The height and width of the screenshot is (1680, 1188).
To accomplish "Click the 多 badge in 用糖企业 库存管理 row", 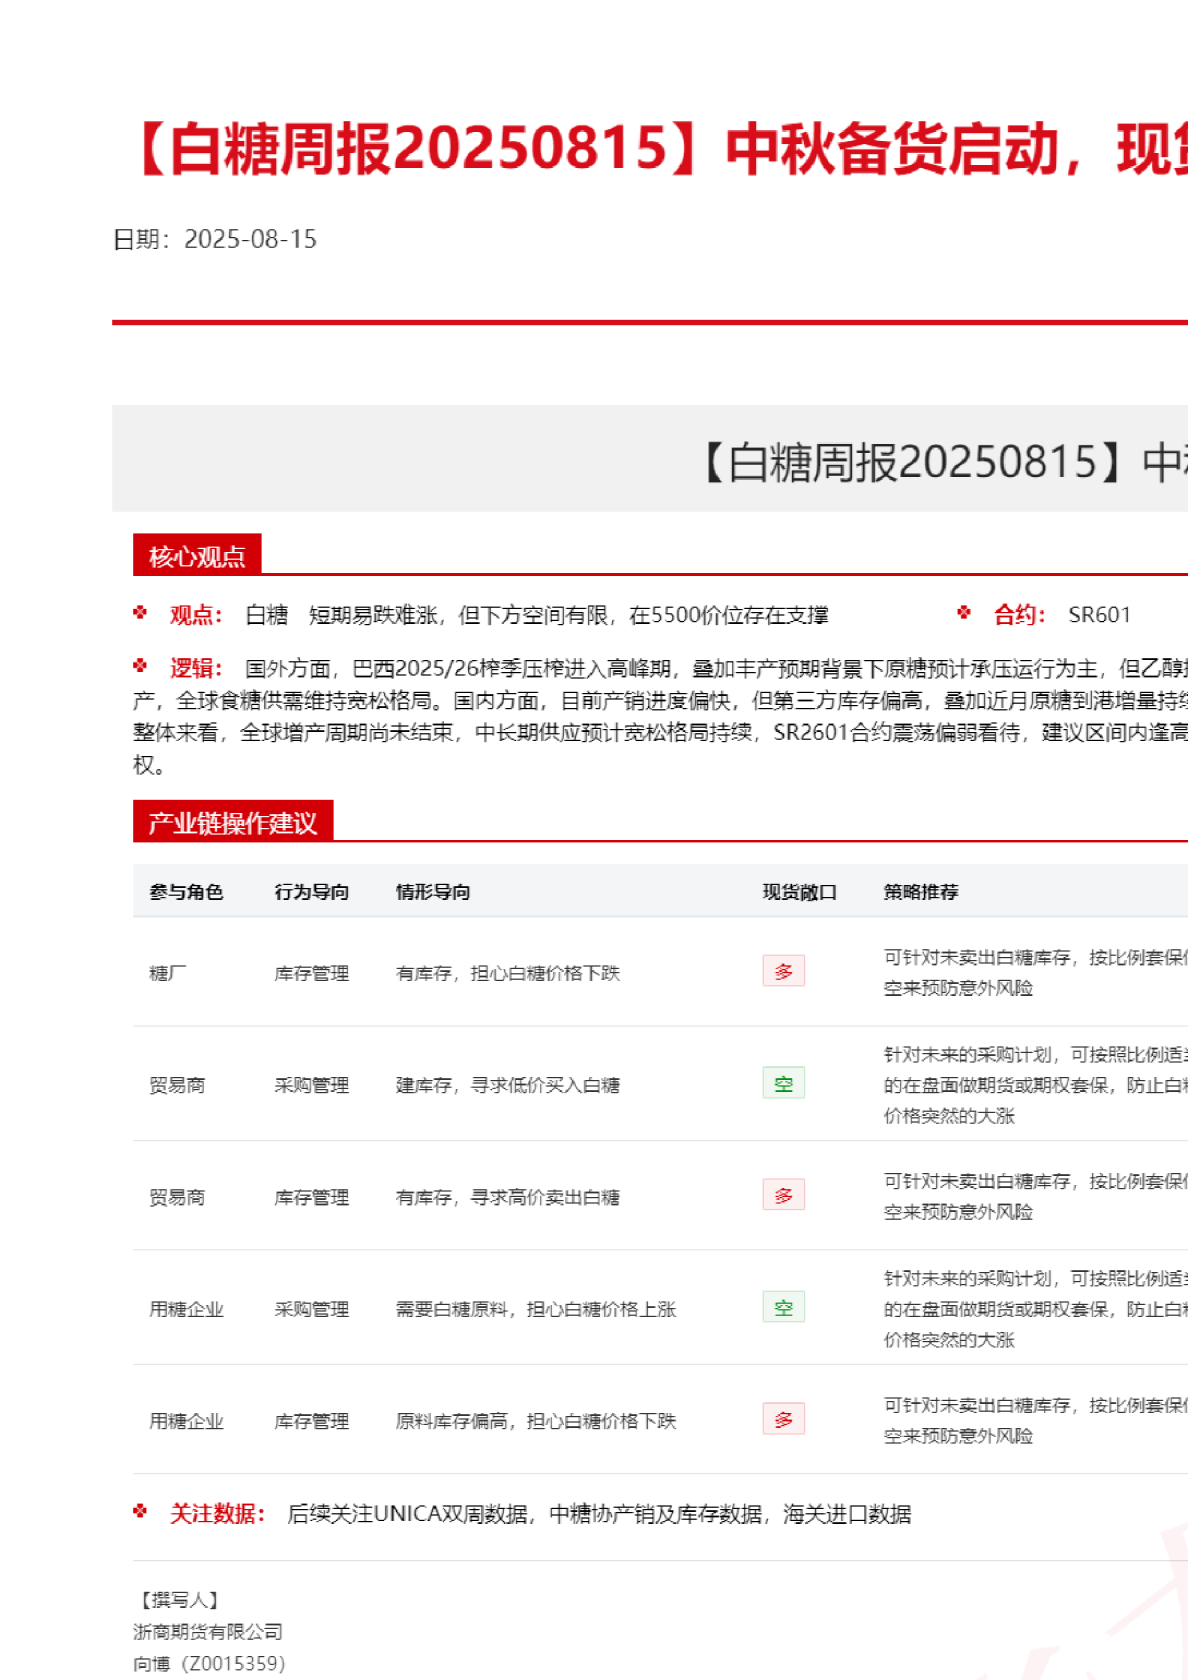I will click(783, 1419).
